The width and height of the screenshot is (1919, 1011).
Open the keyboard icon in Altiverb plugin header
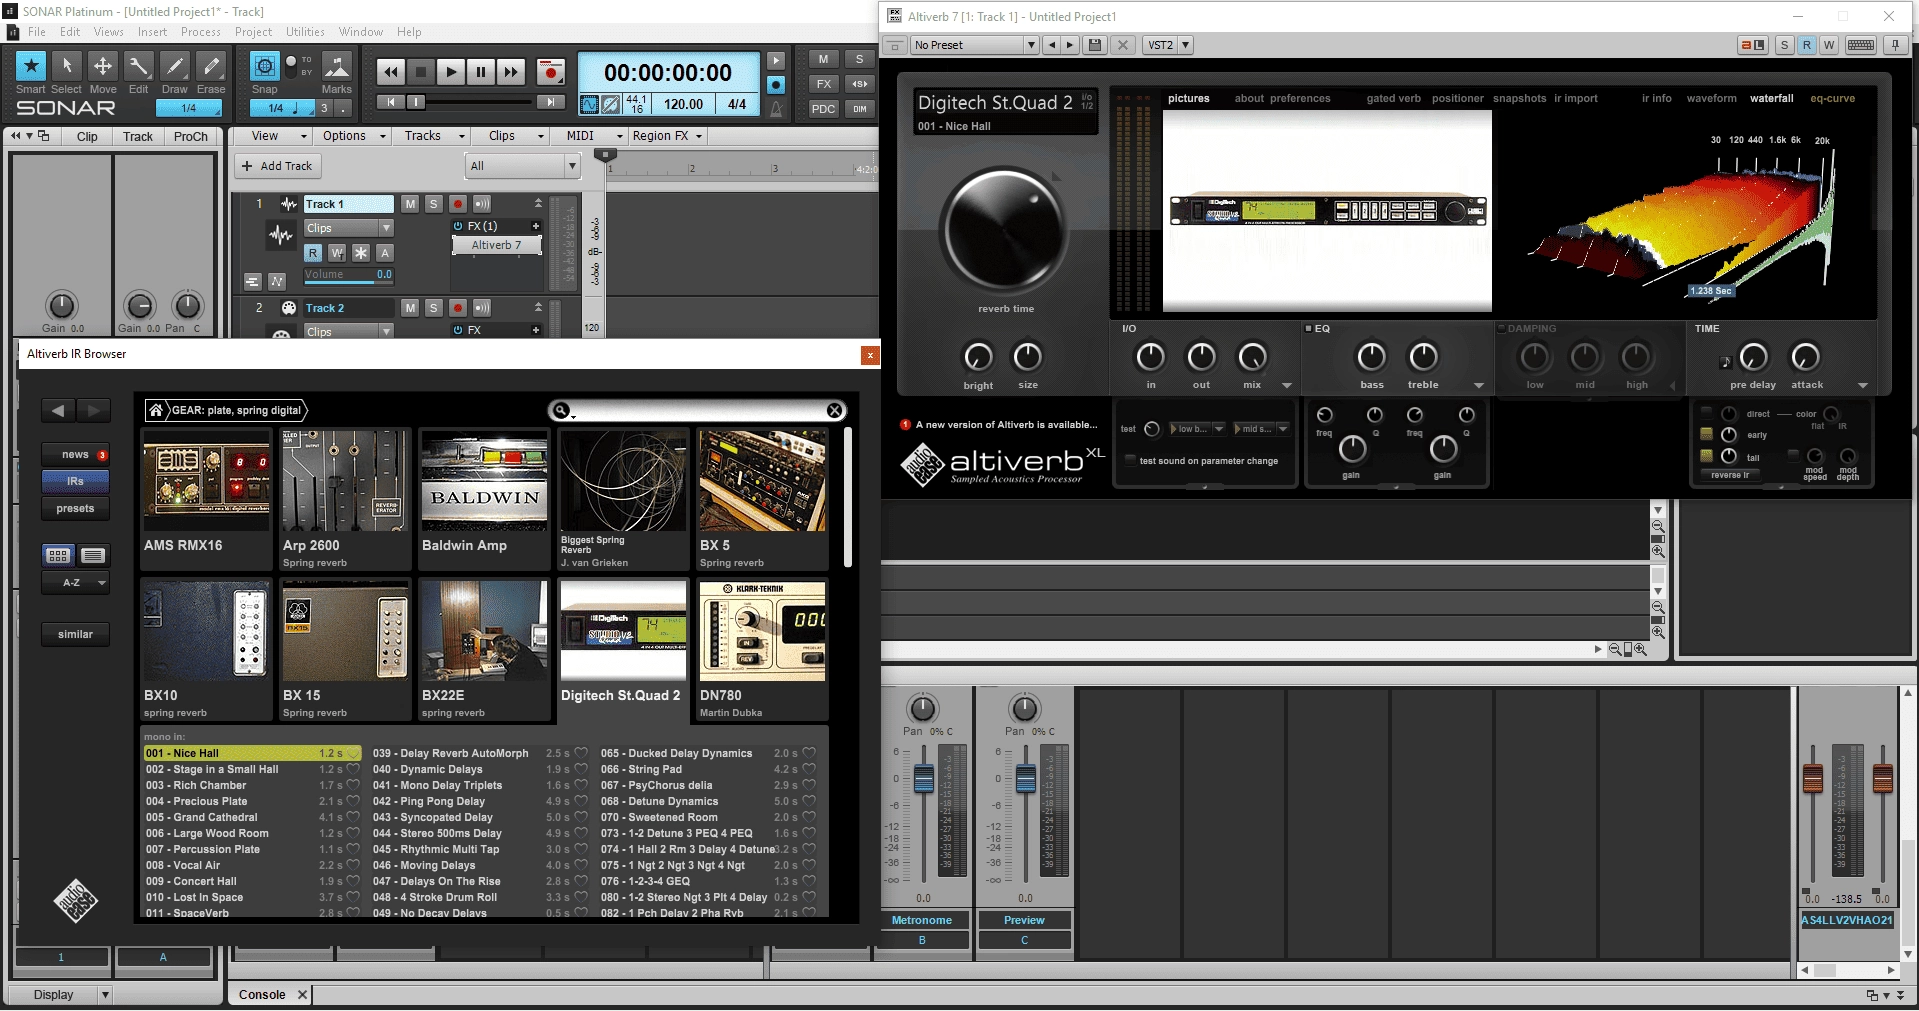(x=1861, y=45)
